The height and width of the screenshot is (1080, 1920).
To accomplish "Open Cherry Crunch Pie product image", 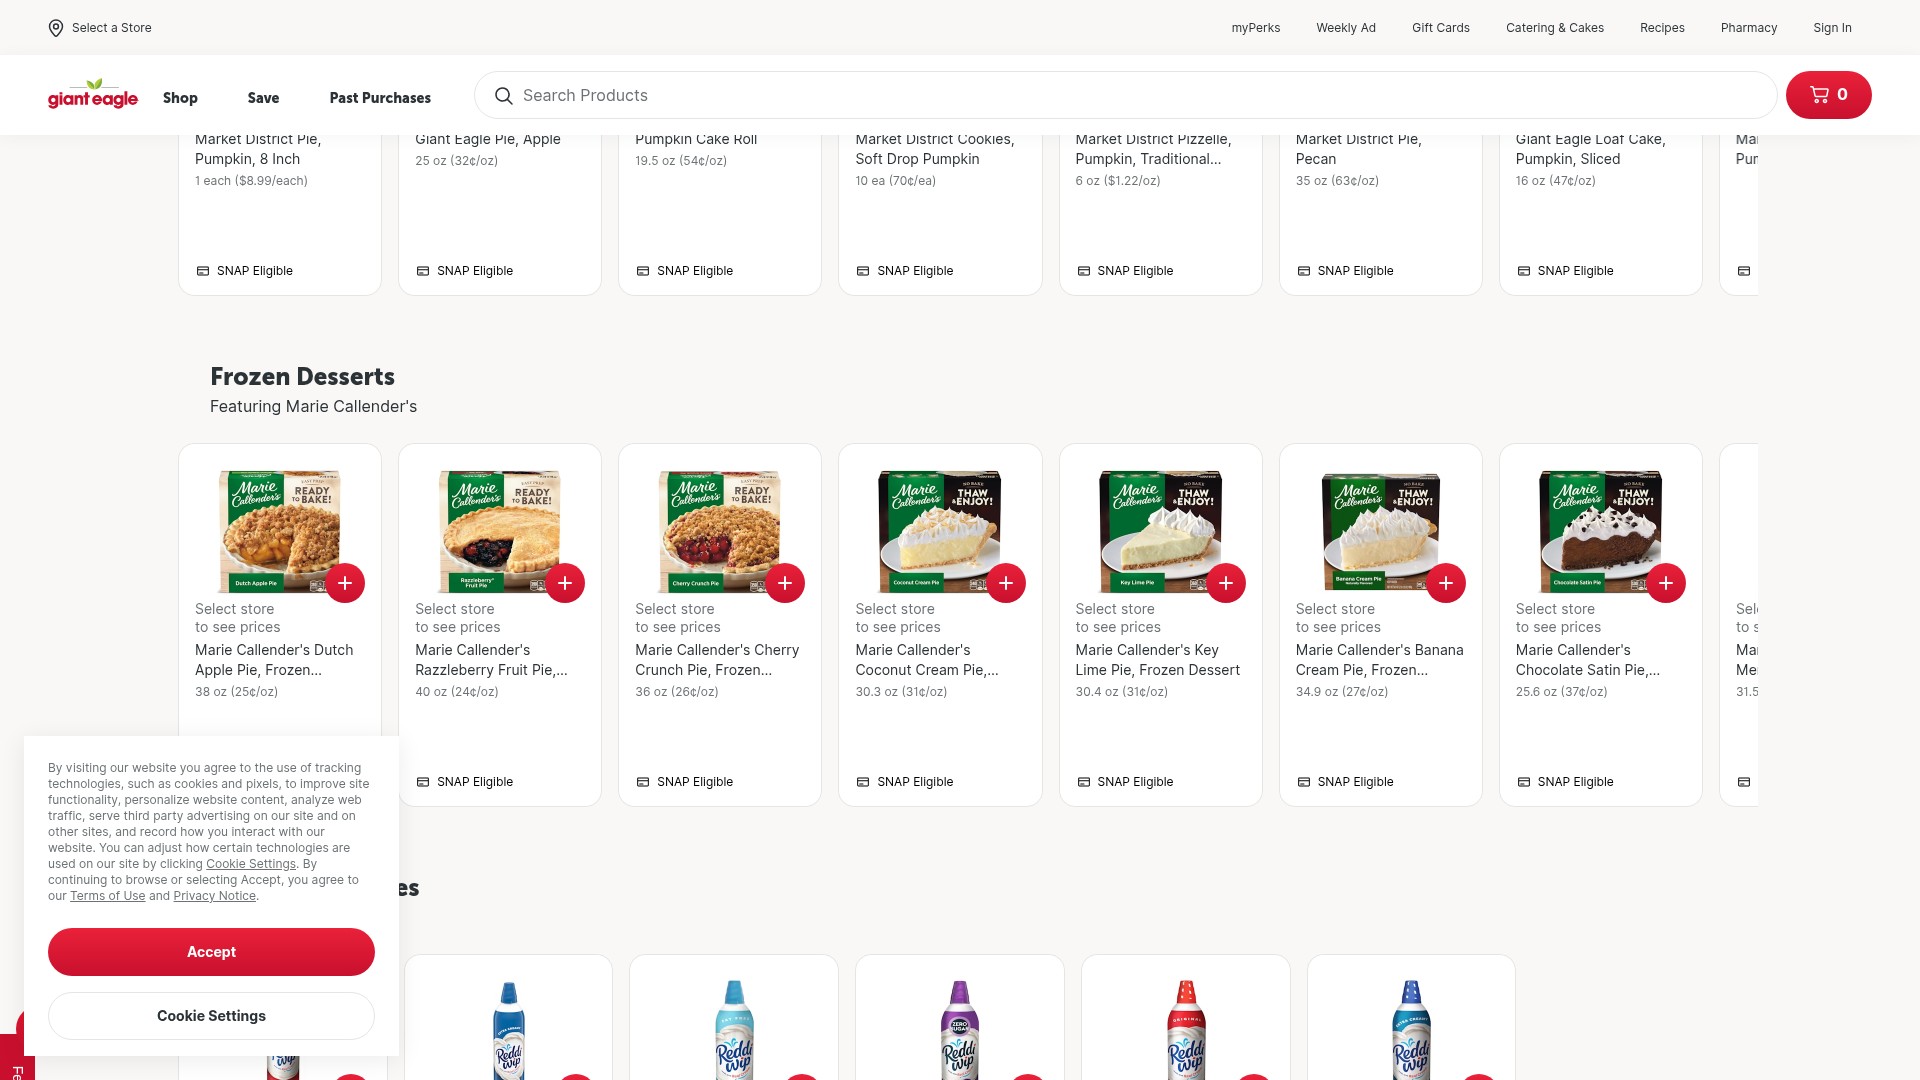I will pos(720,531).
